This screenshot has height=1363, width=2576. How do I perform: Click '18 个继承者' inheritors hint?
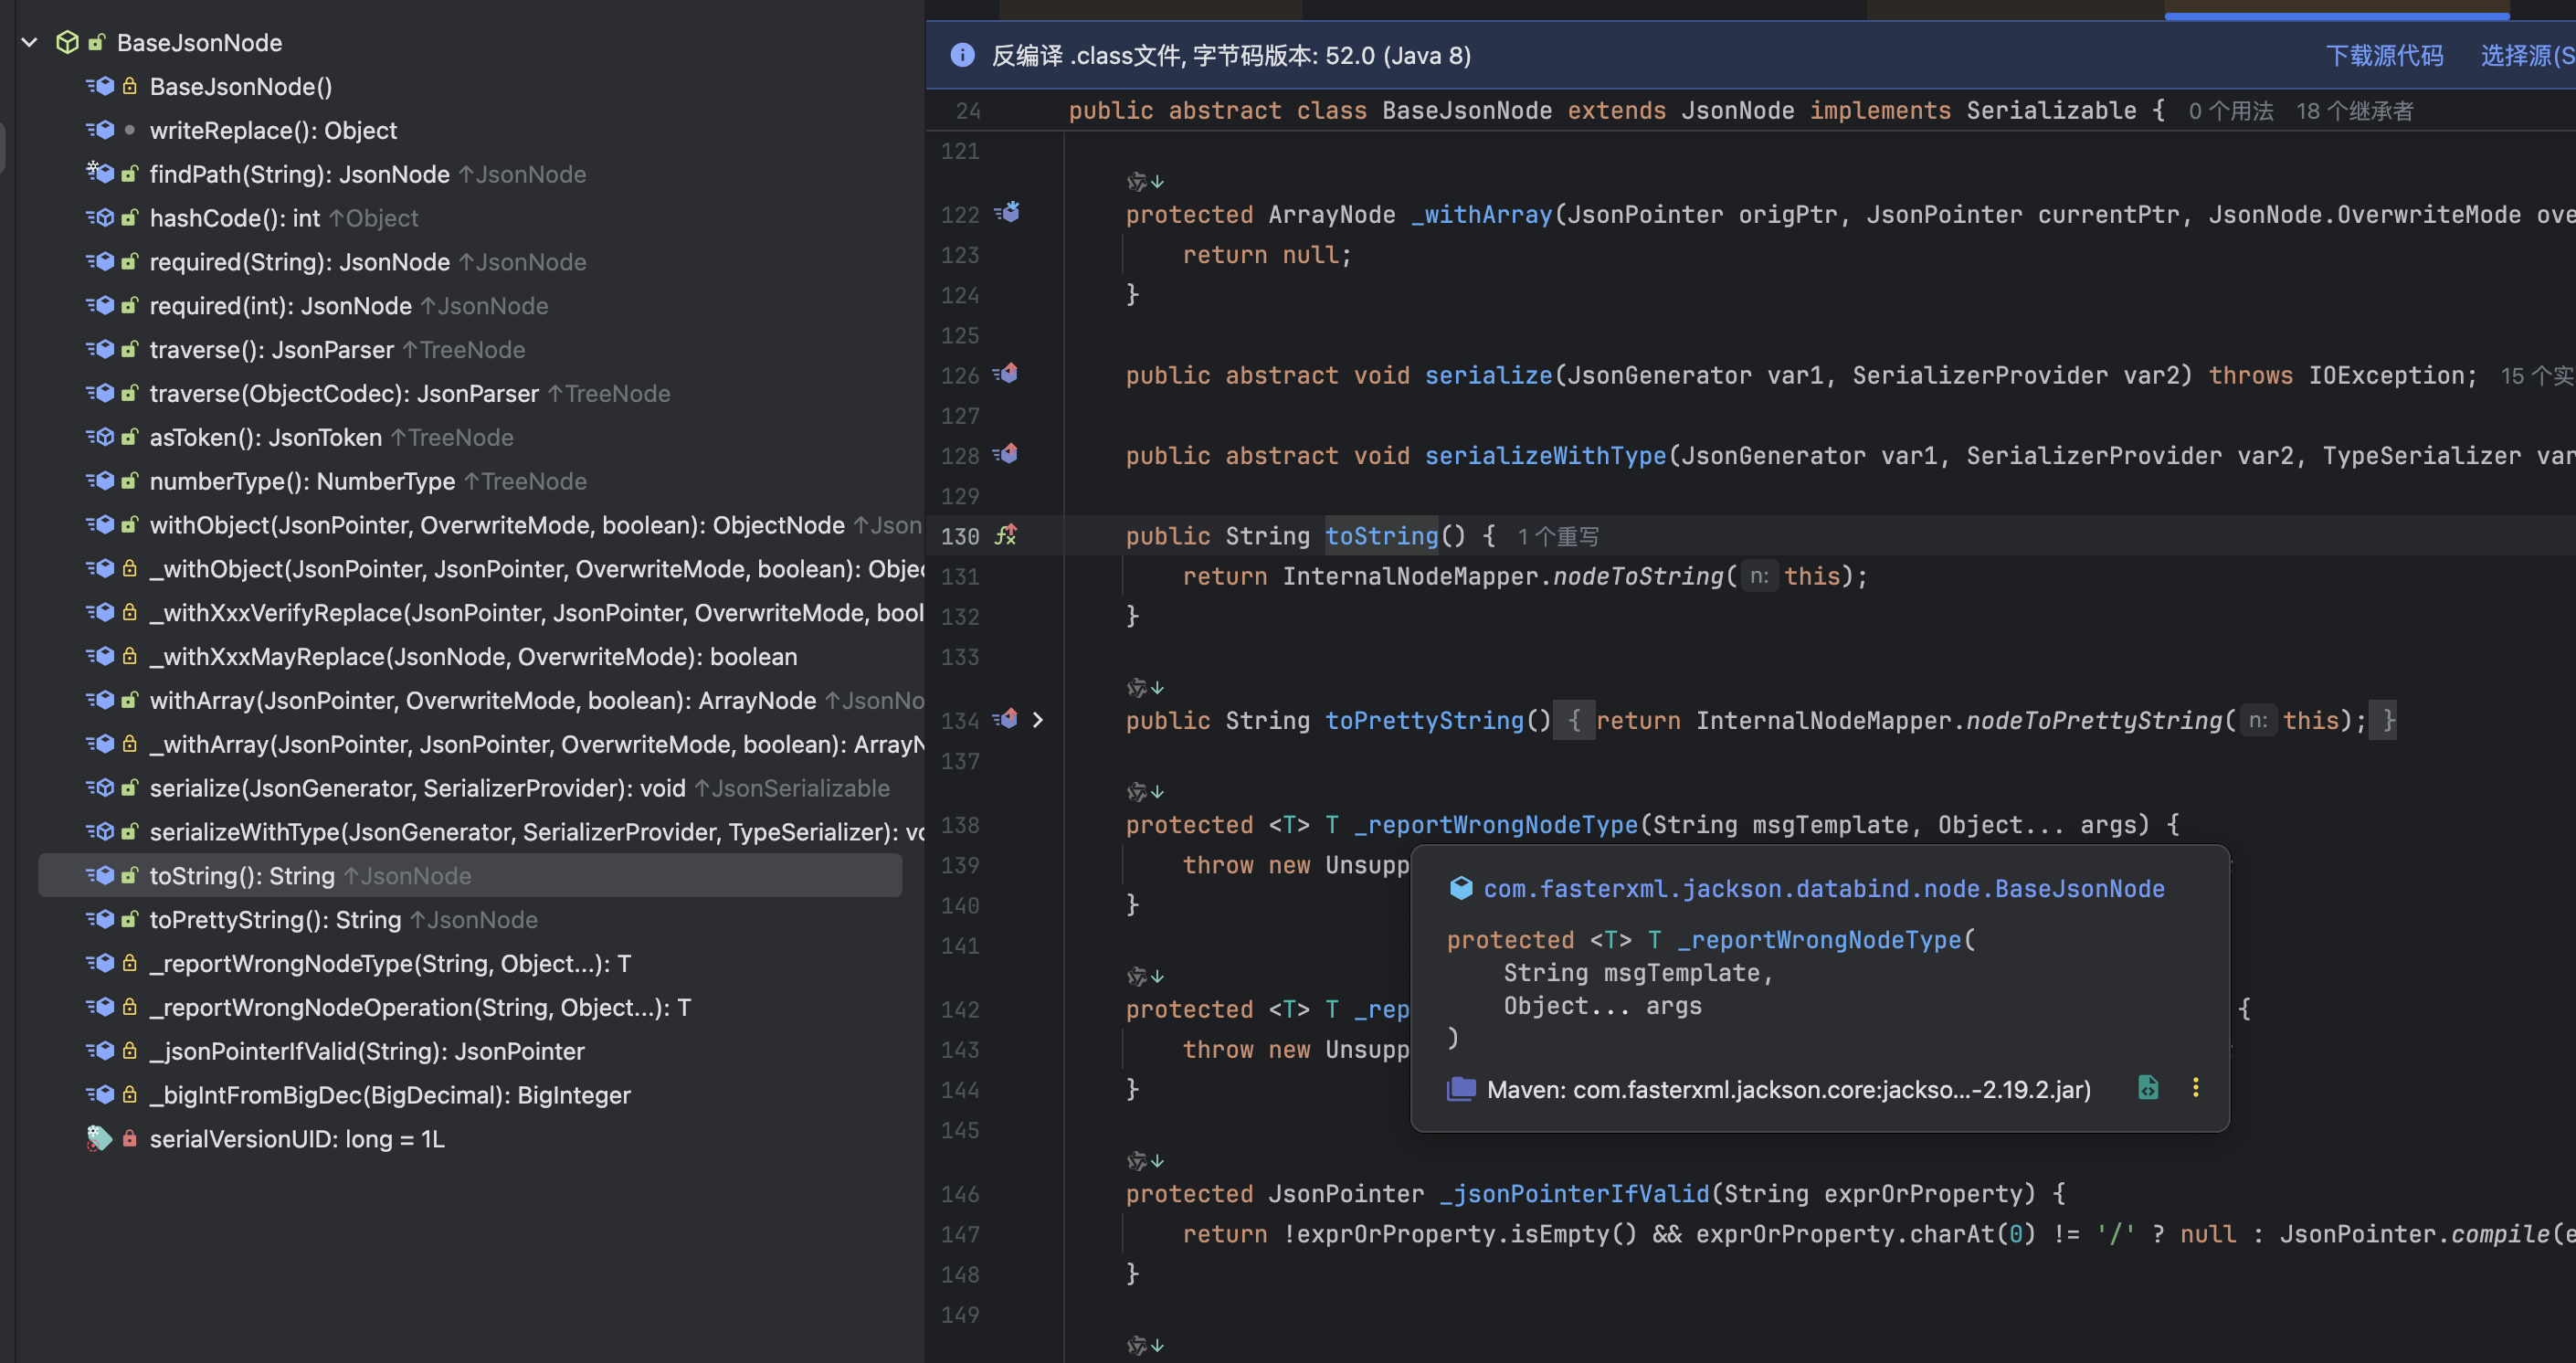[2354, 111]
